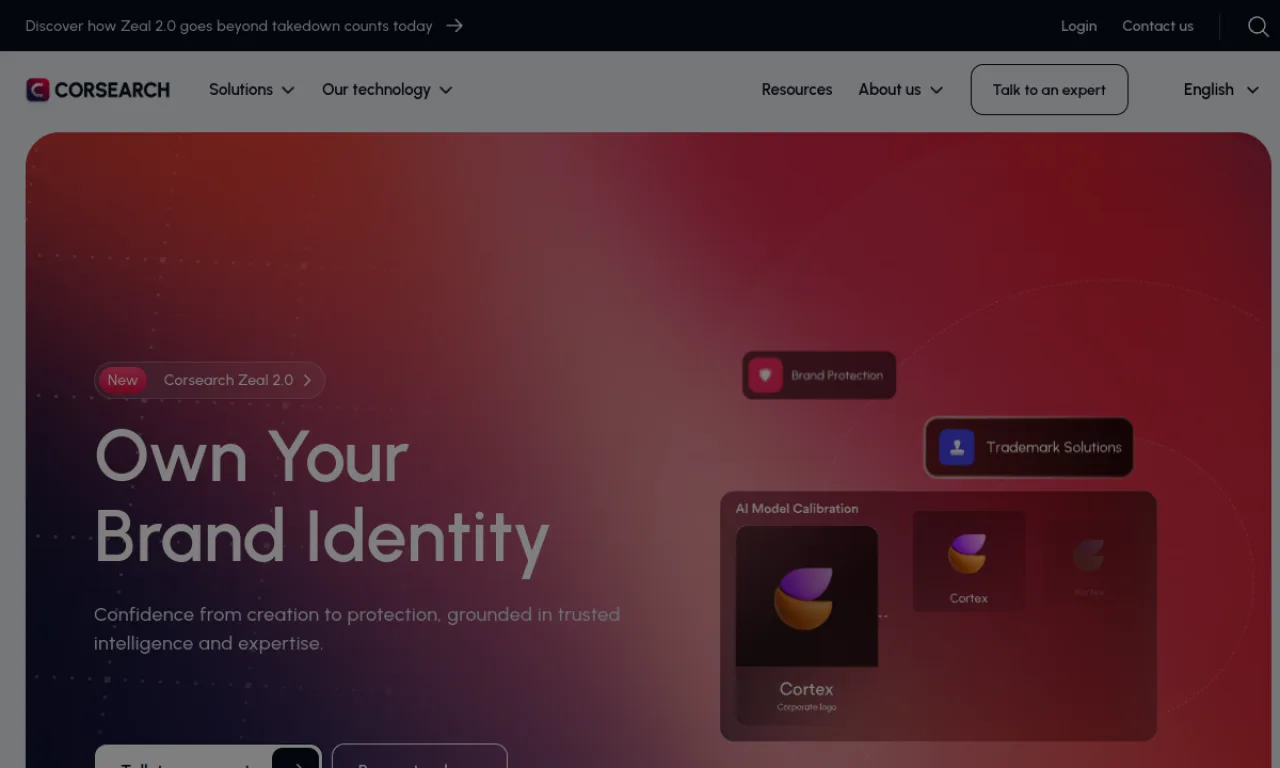1280x768 pixels.
Task: Click the Talk to an expert button
Action: click(x=1049, y=90)
